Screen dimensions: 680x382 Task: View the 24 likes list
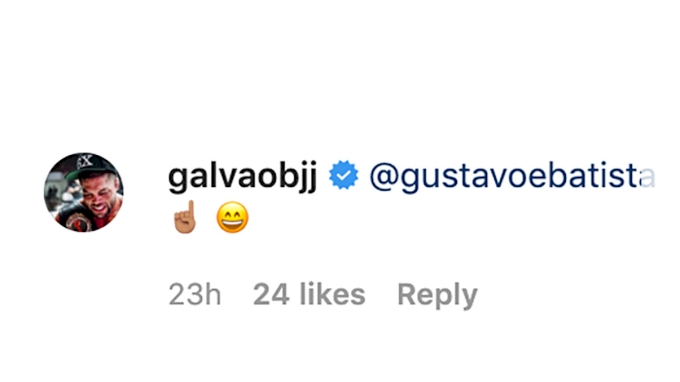(x=309, y=294)
